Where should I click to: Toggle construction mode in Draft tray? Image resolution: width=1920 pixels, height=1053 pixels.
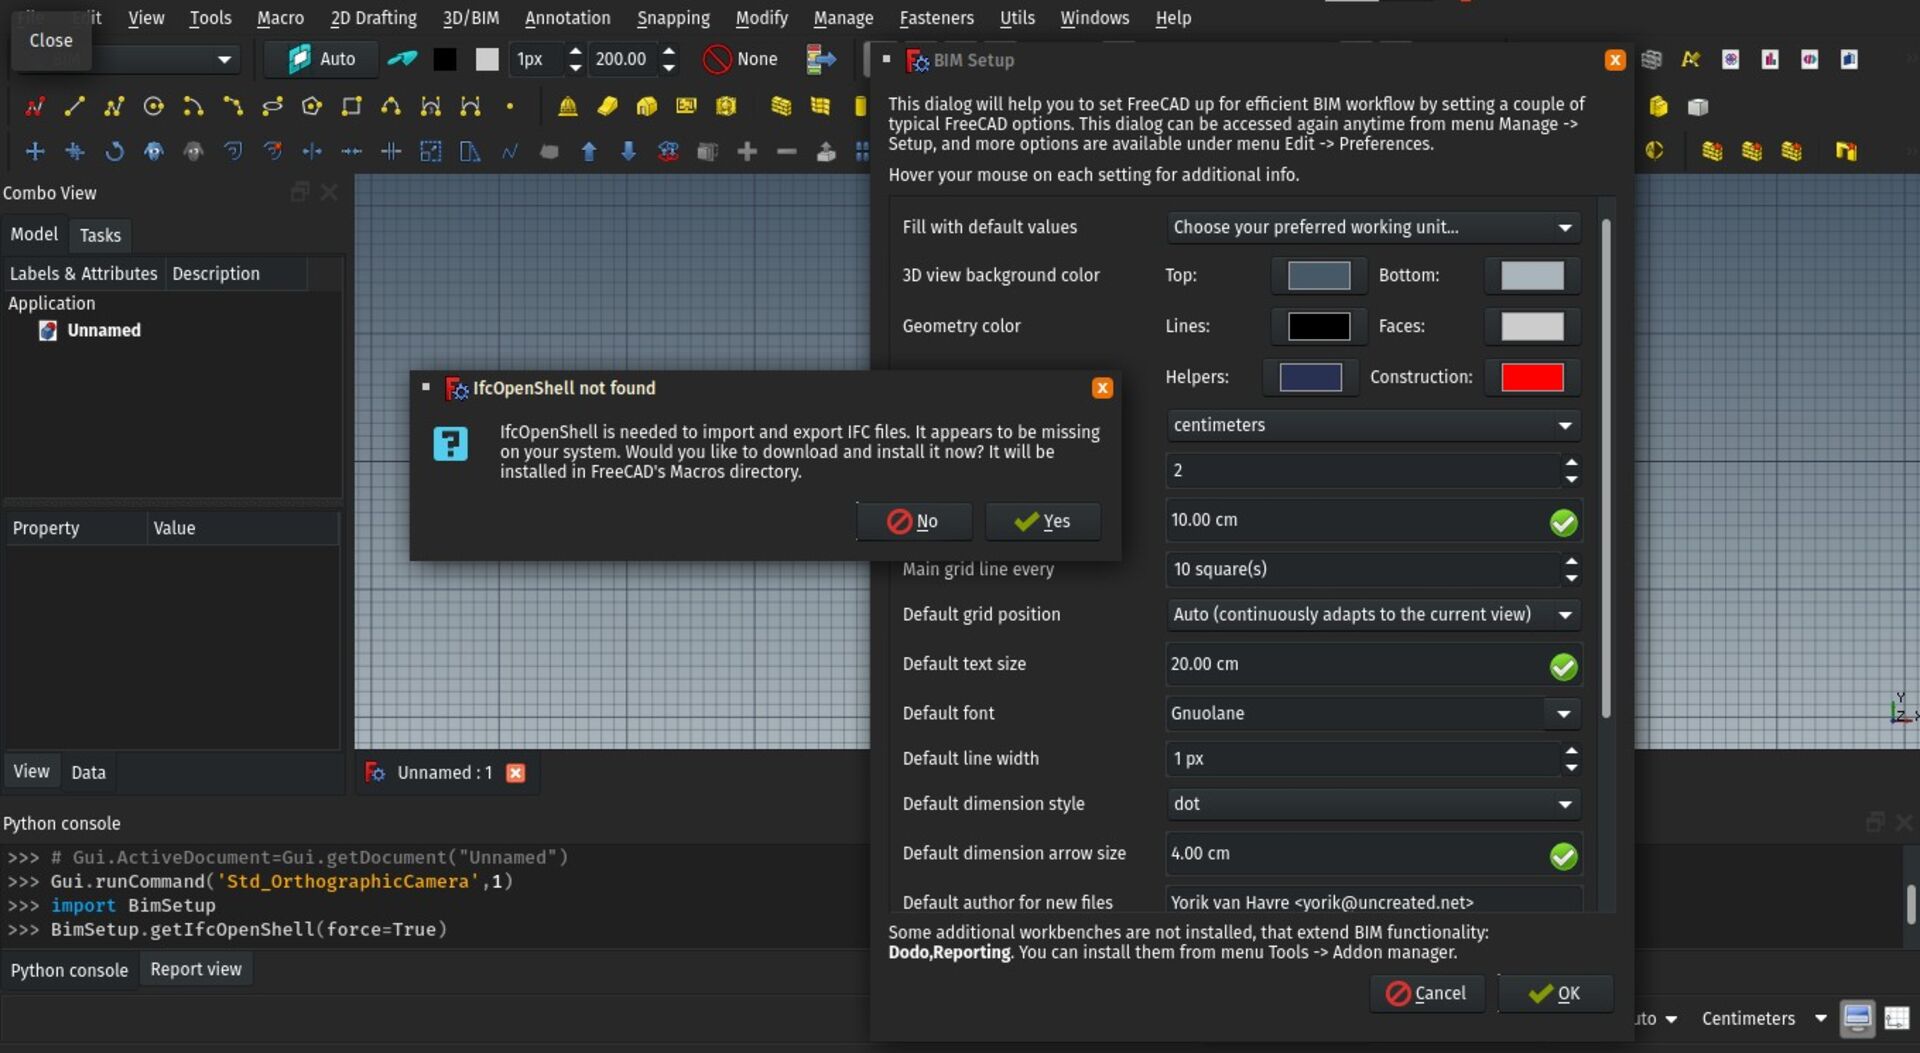click(x=403, y=59)
